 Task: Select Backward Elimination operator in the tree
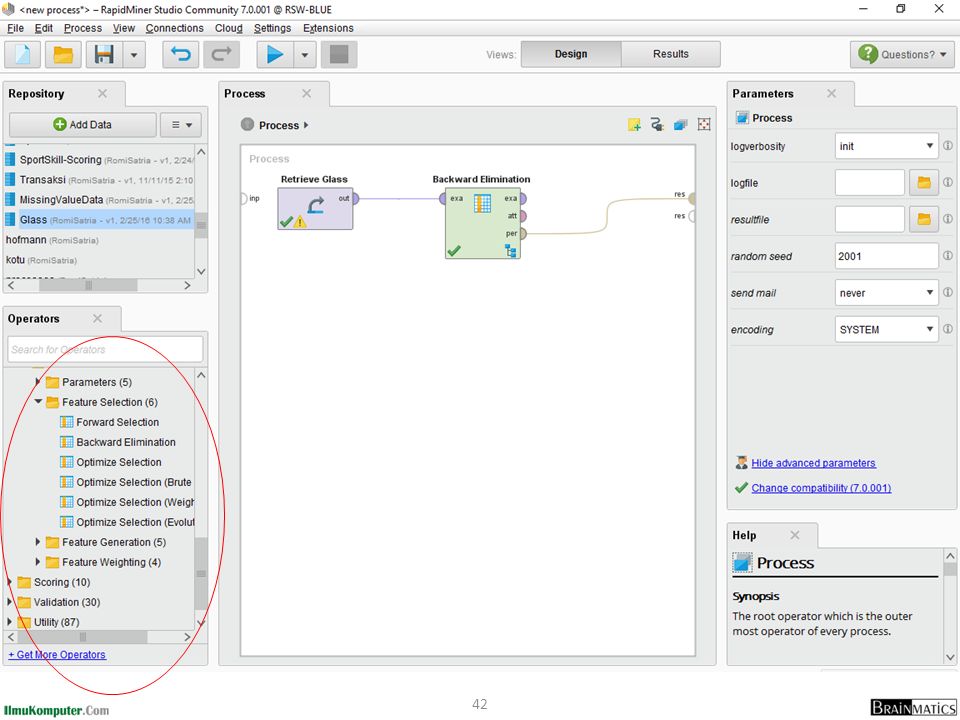[118, 442]
